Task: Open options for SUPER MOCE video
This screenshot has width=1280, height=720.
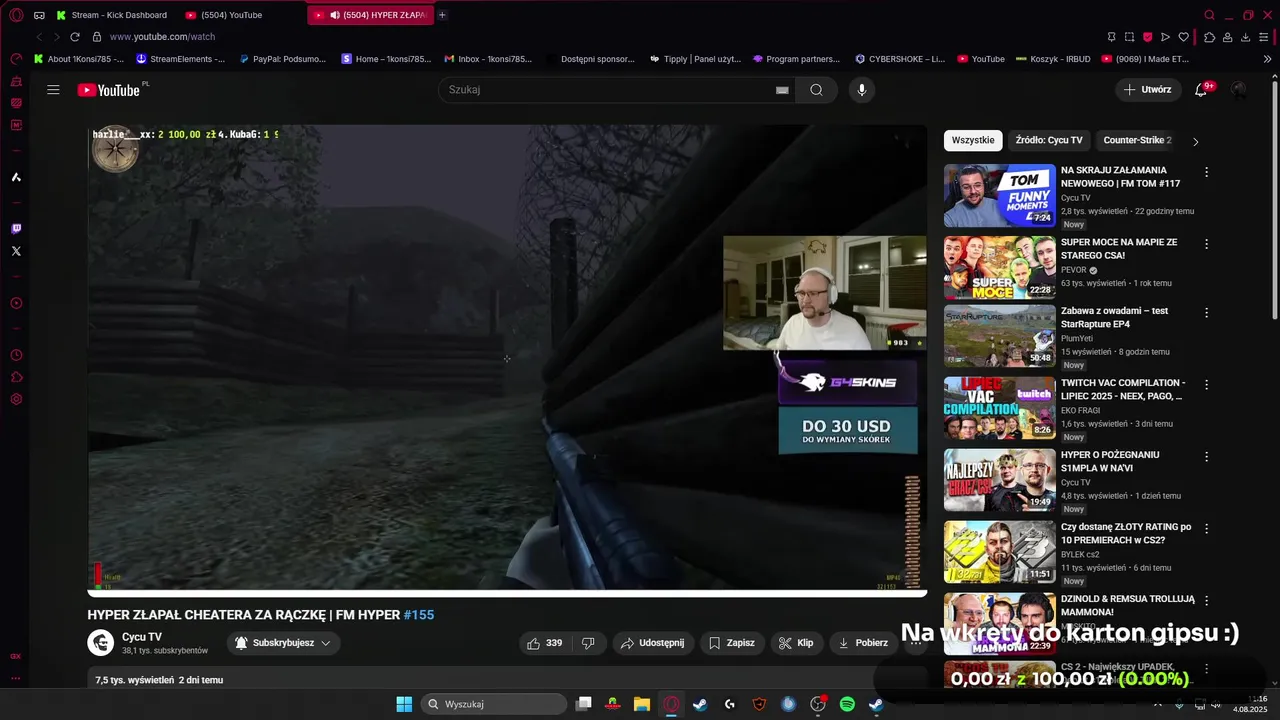Action: click(1206, 244)
